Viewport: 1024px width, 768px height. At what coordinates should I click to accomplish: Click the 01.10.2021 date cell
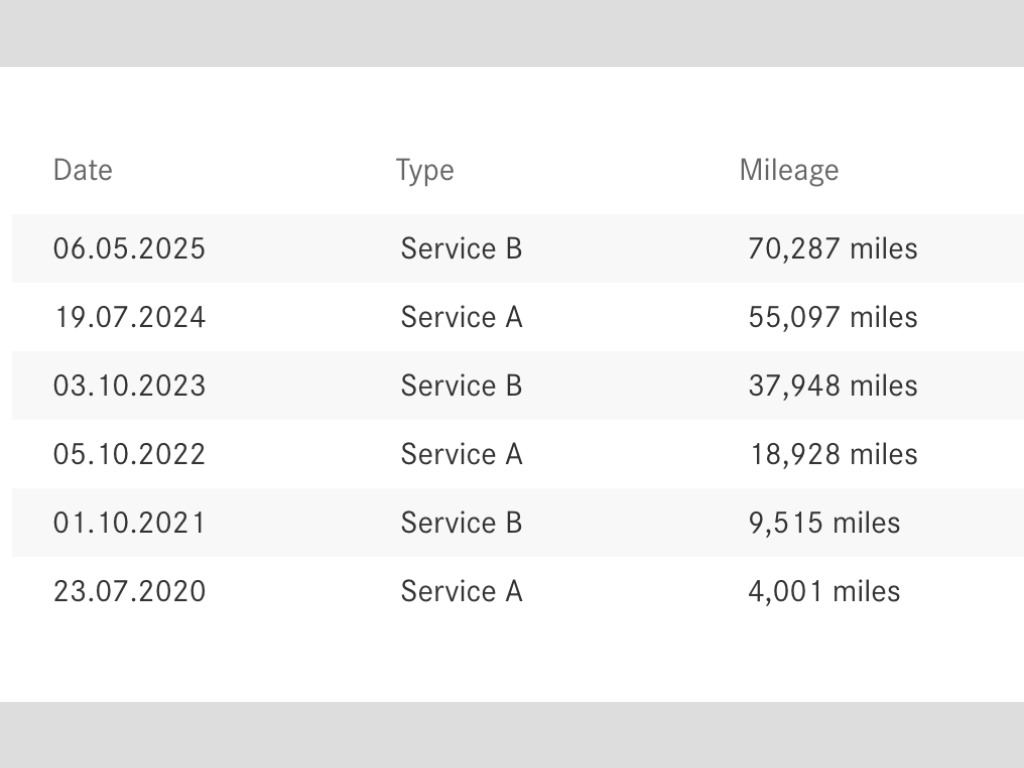click(x=129, y=522)
